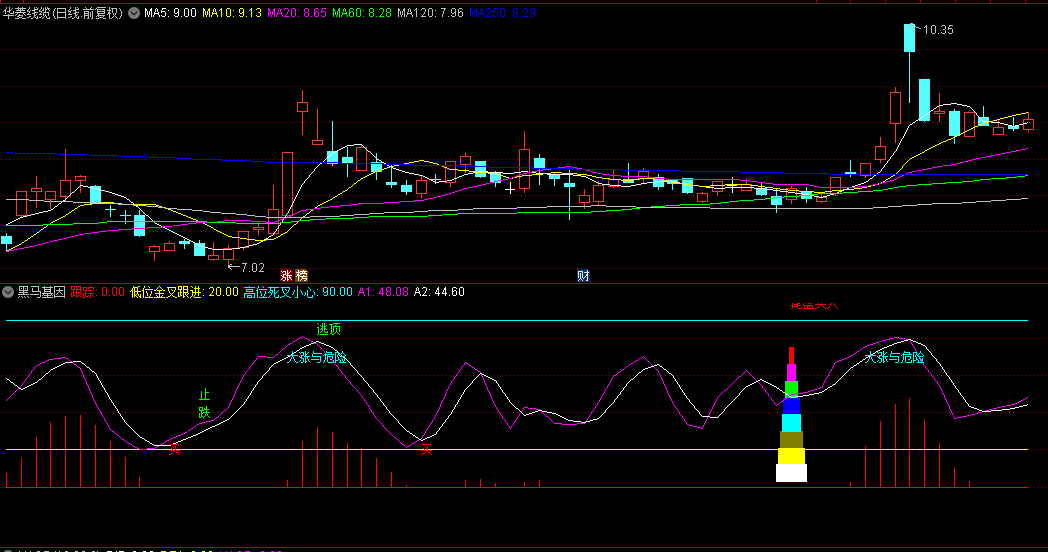Click the cyan block of stacked tower
Image resolution: width=1048 pixels, height=552 pixels.
pos(791,423)
